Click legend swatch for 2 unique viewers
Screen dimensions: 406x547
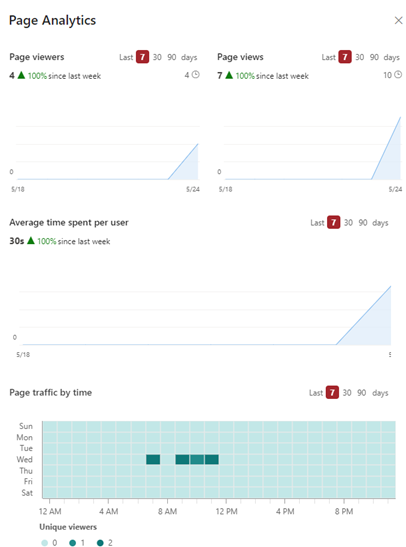(x=100, y=543)
